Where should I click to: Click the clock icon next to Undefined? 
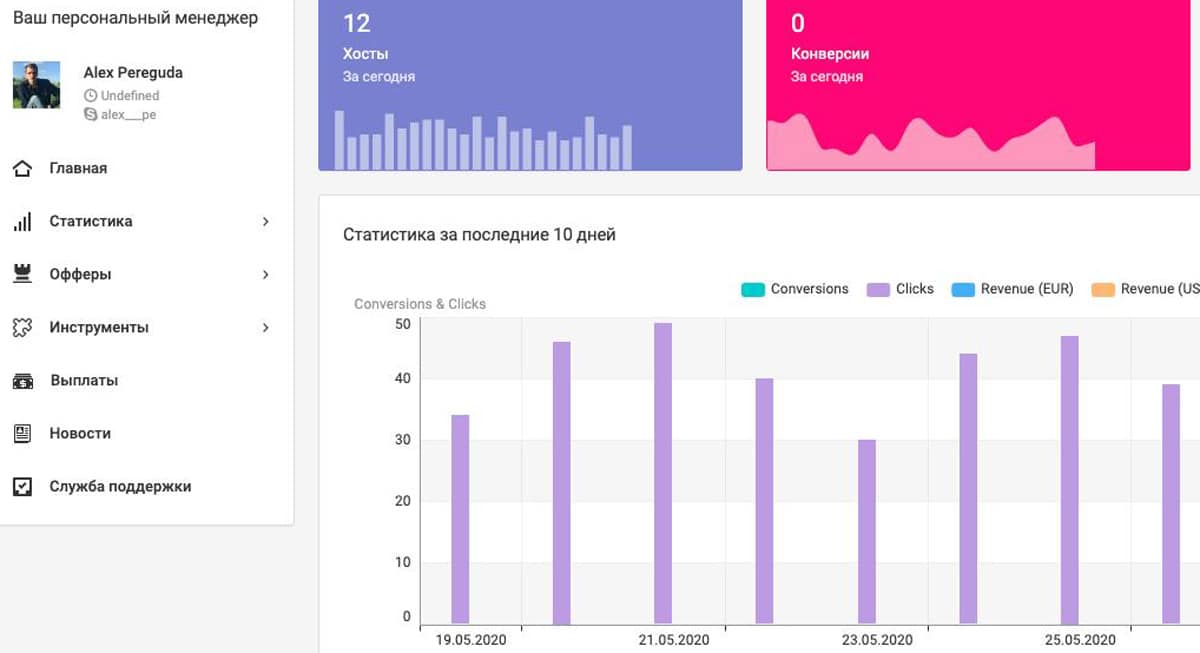pos(90,95)
